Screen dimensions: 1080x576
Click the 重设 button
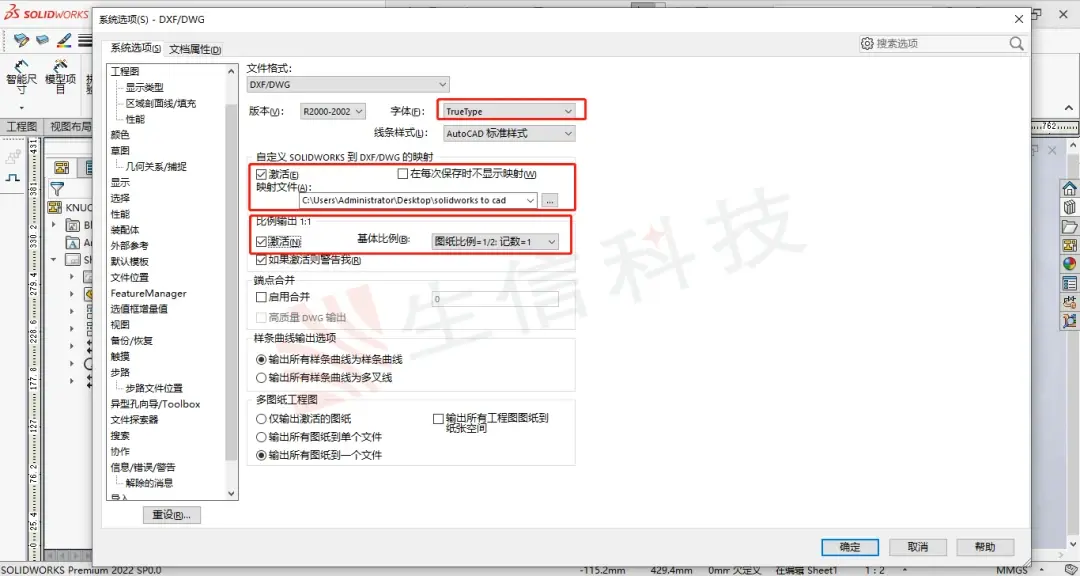tap(172, 515)
